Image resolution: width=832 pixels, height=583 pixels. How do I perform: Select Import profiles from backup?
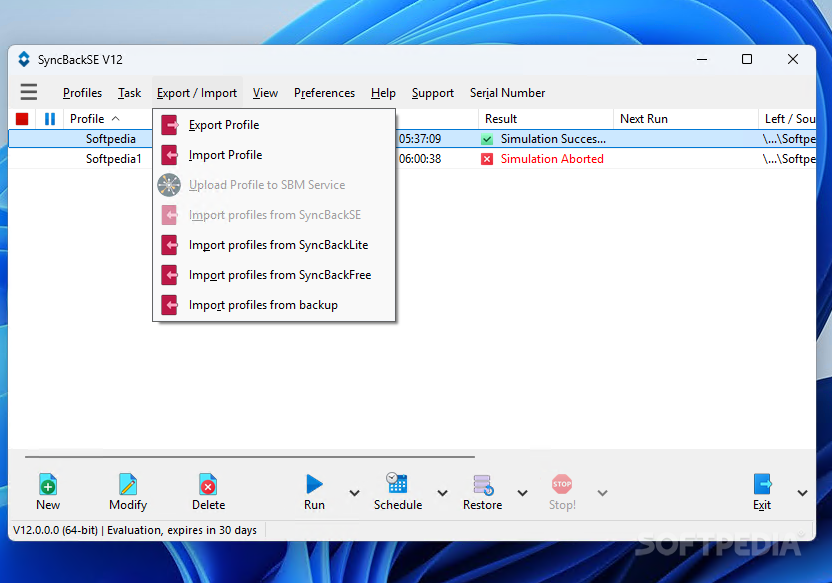pos(274,305)
